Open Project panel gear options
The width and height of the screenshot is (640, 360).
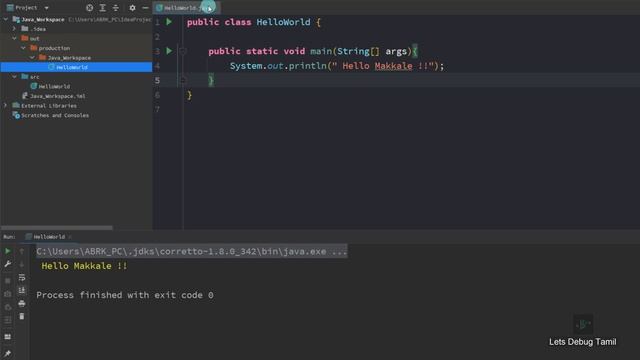coord(132,8)
